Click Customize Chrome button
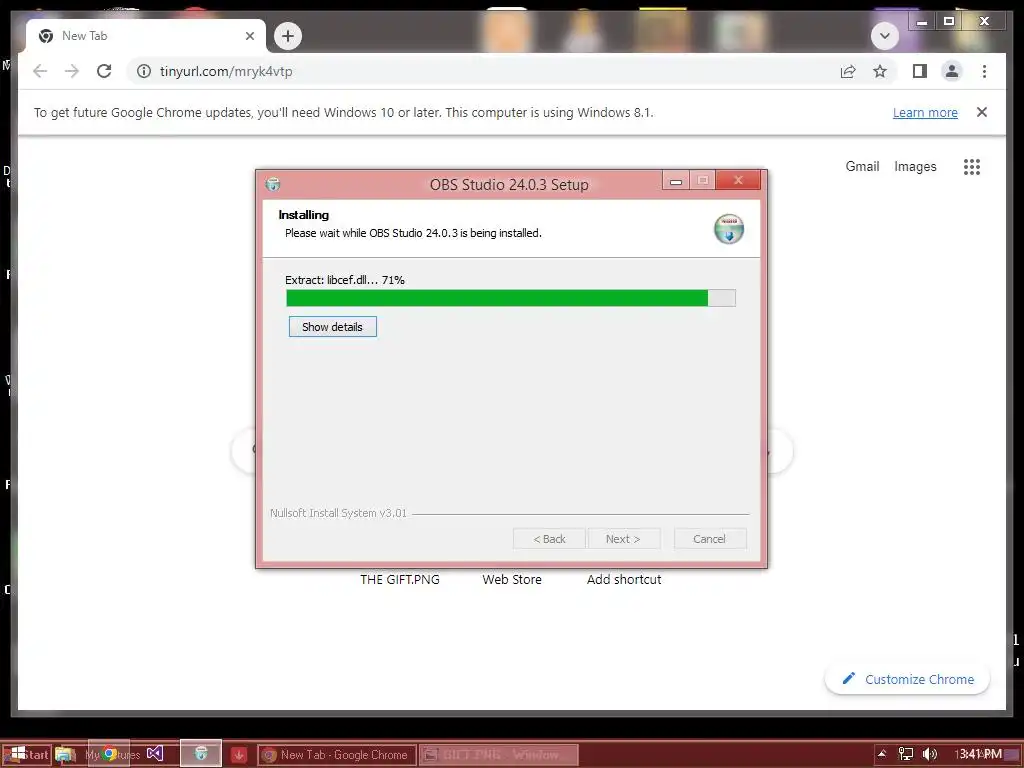This screenshot has width=1024, height=768. 907,679
